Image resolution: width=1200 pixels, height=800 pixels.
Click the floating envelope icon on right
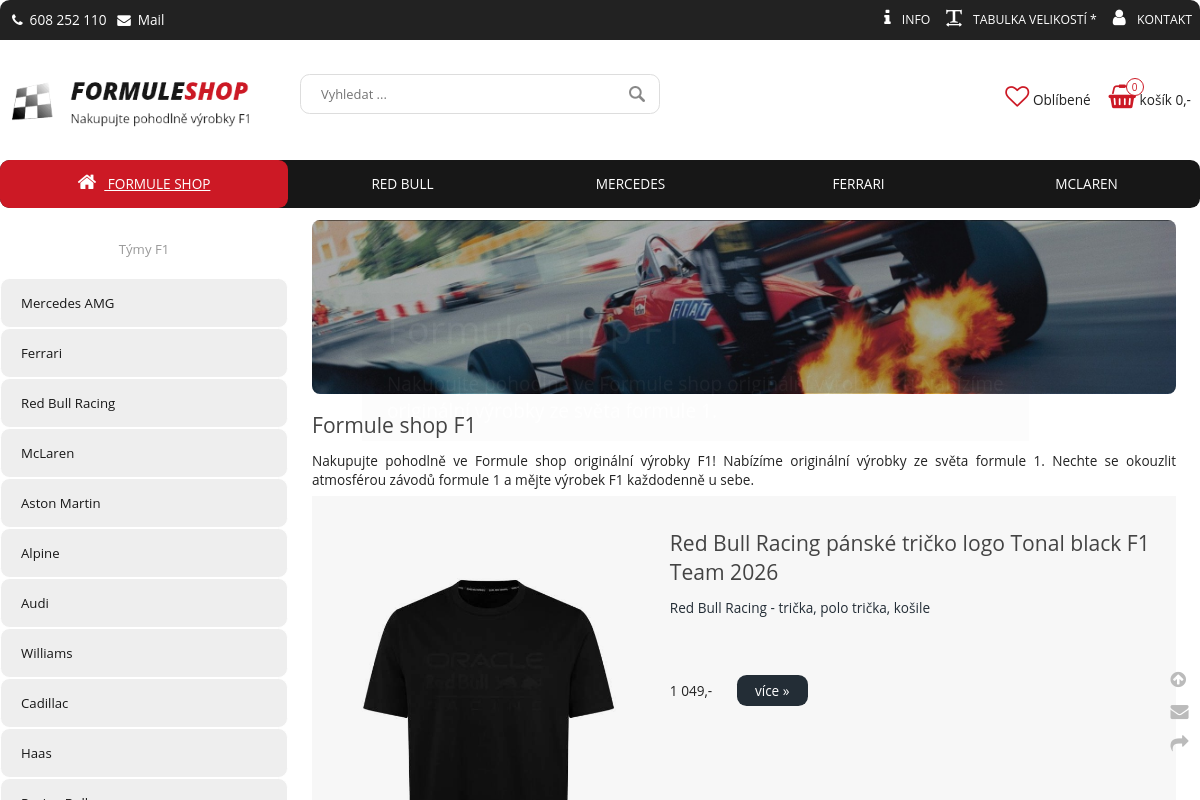click(x=1179, y=712)
